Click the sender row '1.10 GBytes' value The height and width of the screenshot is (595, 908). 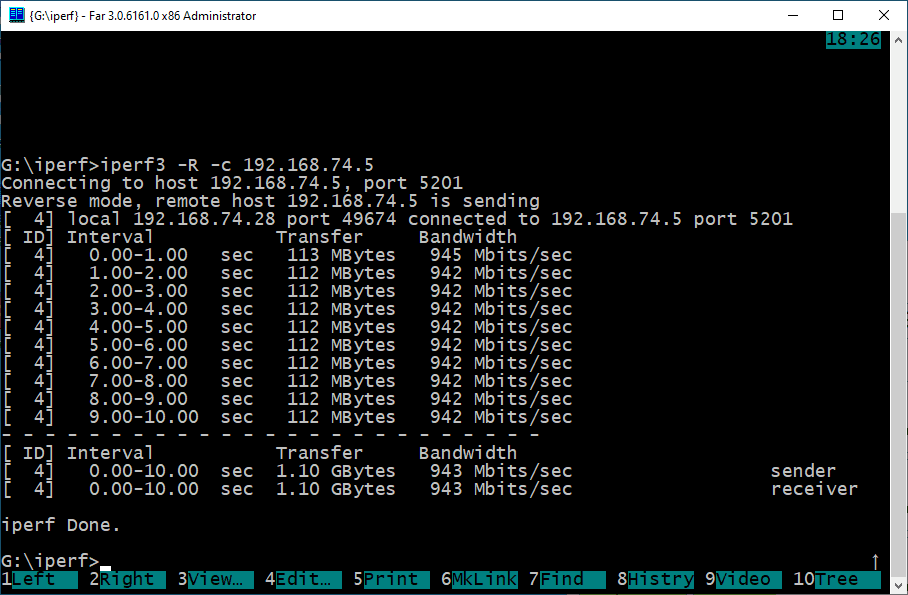pyautogui.click(x=335, y=471)
